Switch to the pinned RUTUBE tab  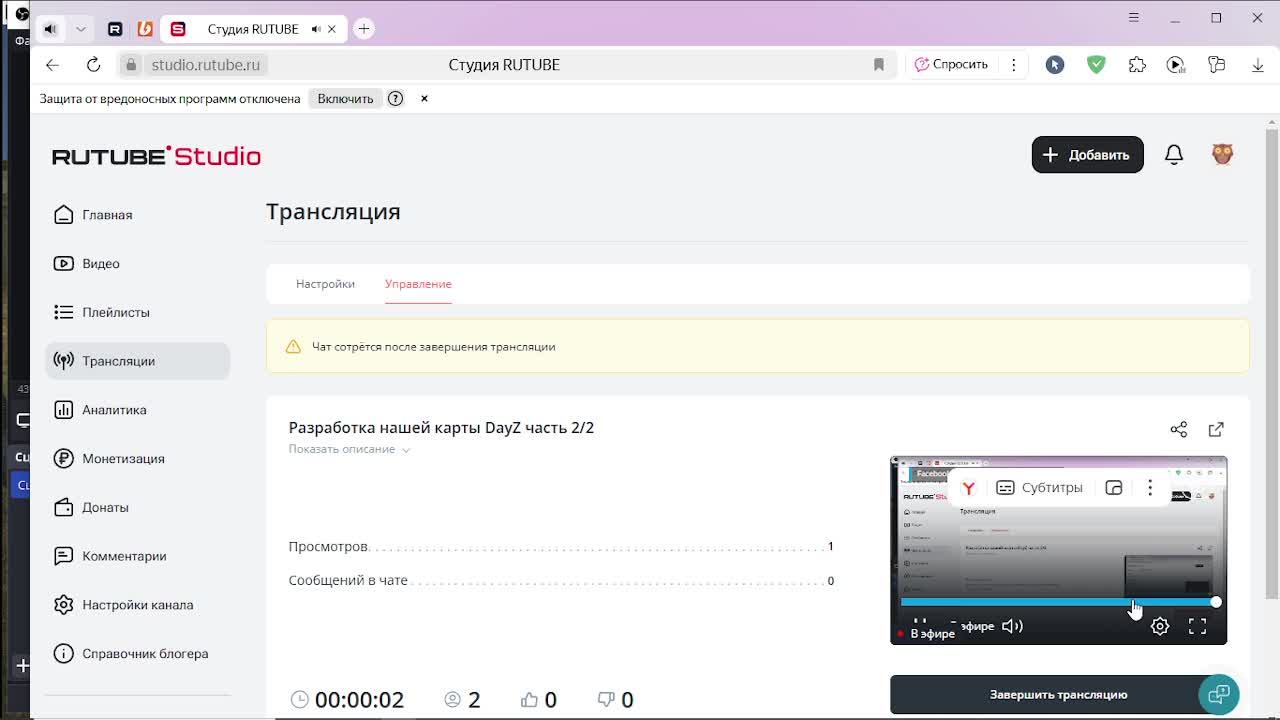pos(115,29)
